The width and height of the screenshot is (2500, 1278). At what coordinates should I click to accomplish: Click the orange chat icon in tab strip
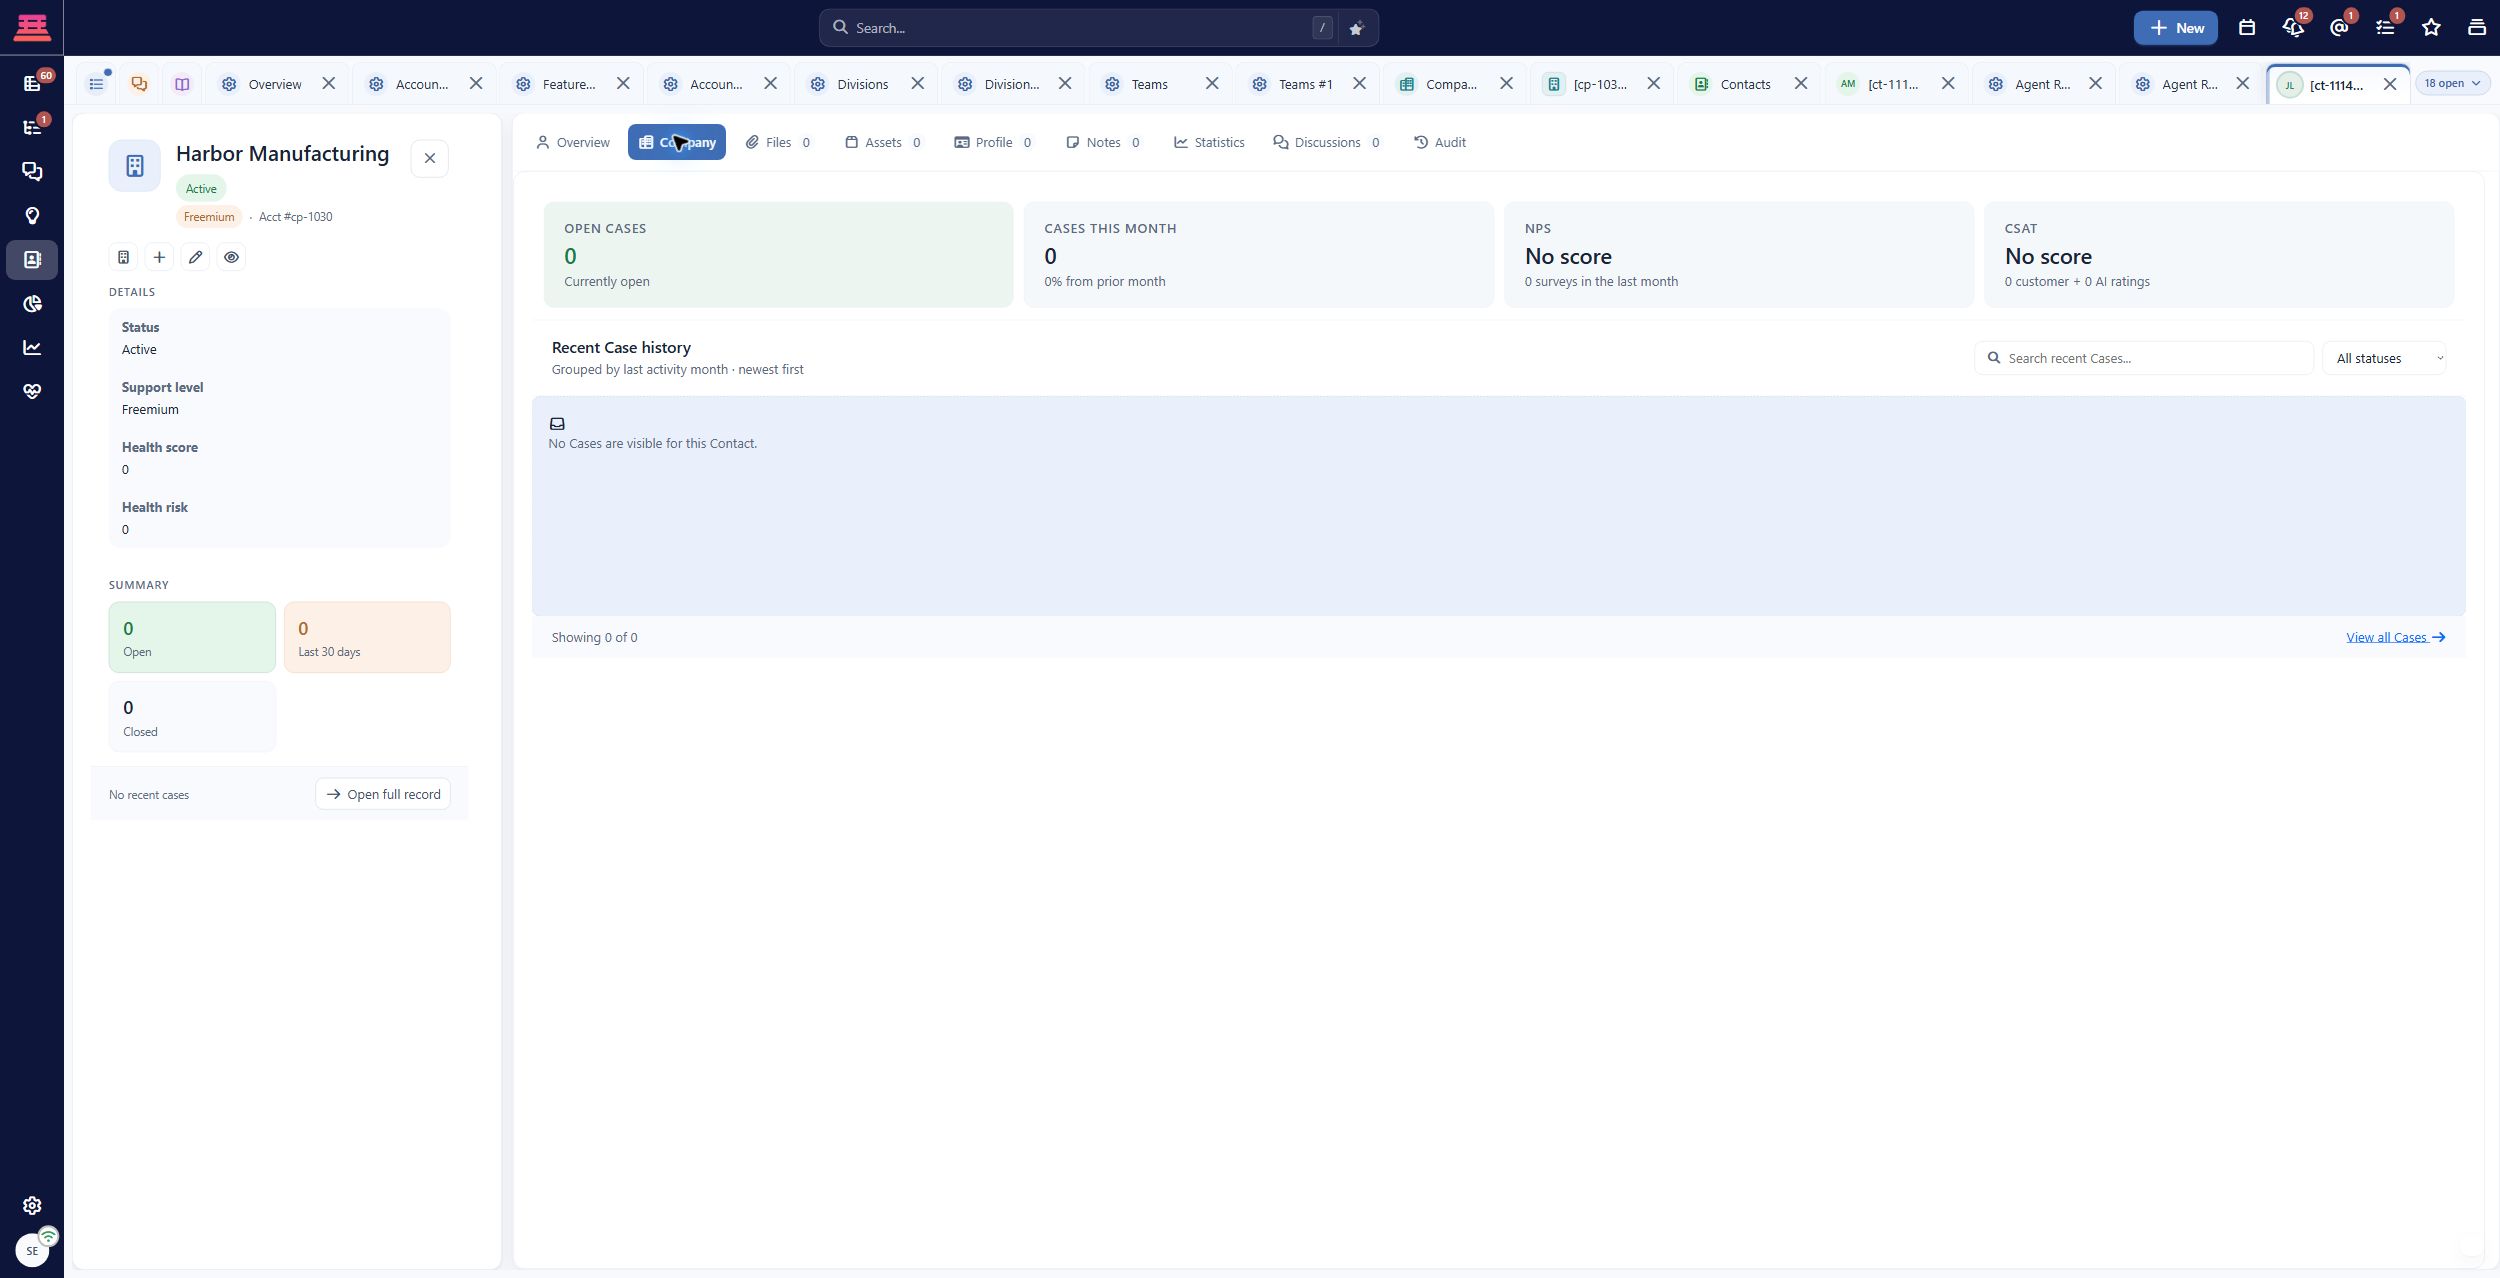point(139,84)
